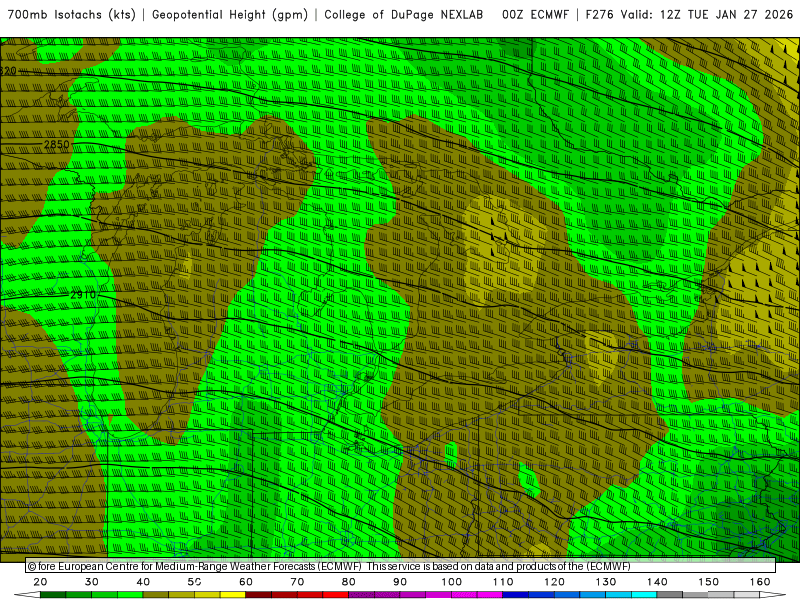
Task: Select the purple 80-85 kt legend swatch
Action: tap(361, 595)
